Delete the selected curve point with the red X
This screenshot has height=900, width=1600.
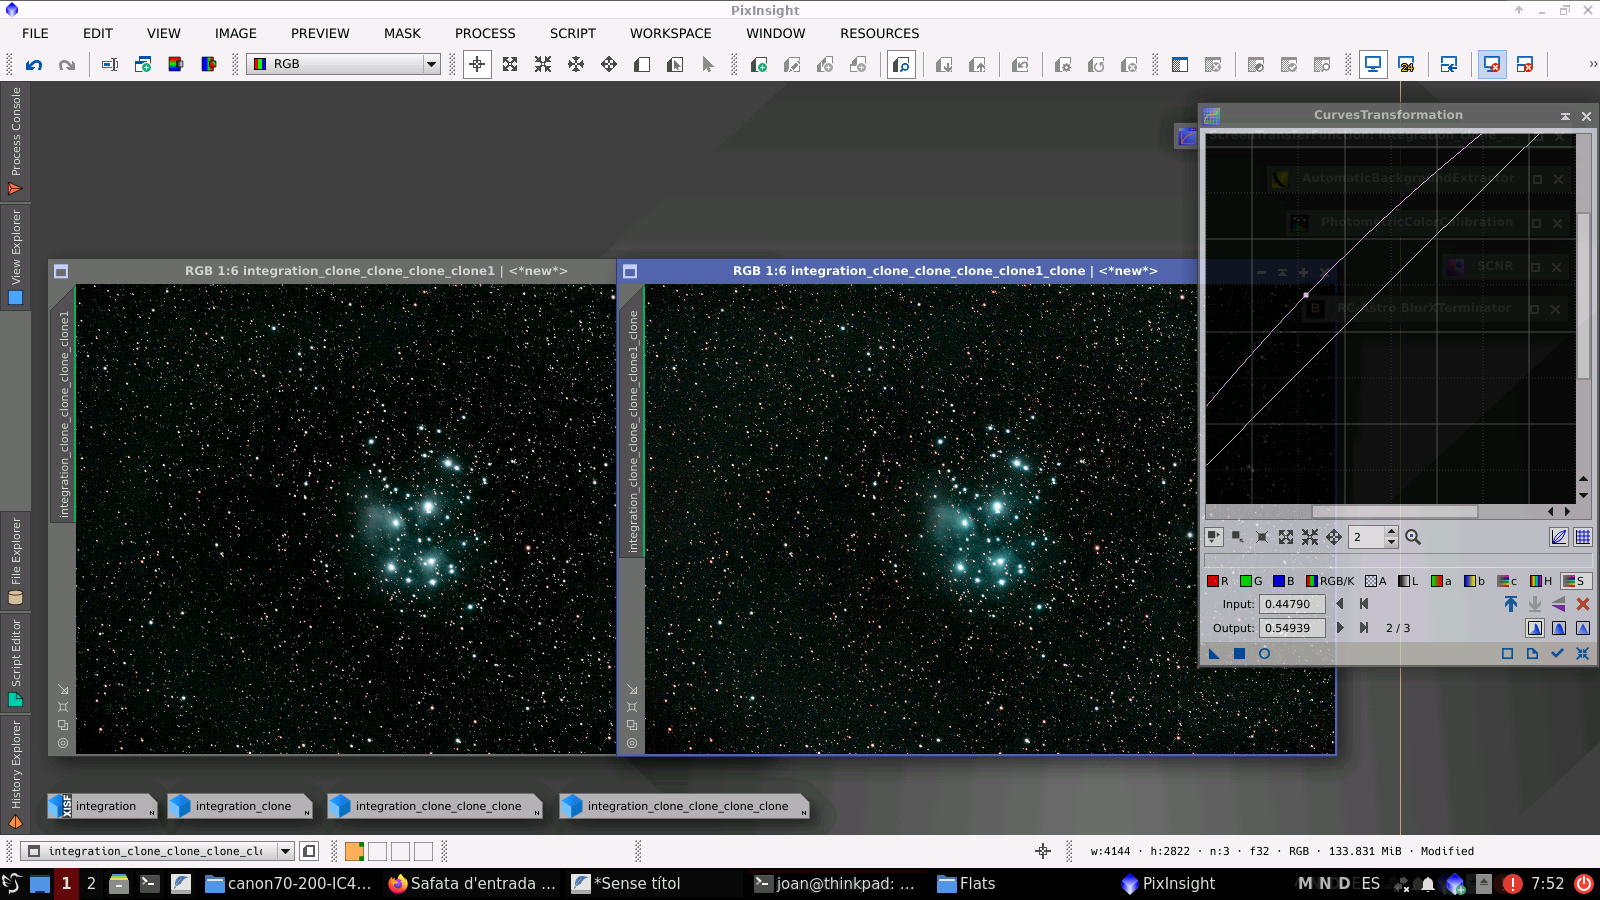tap(1583, 604)
